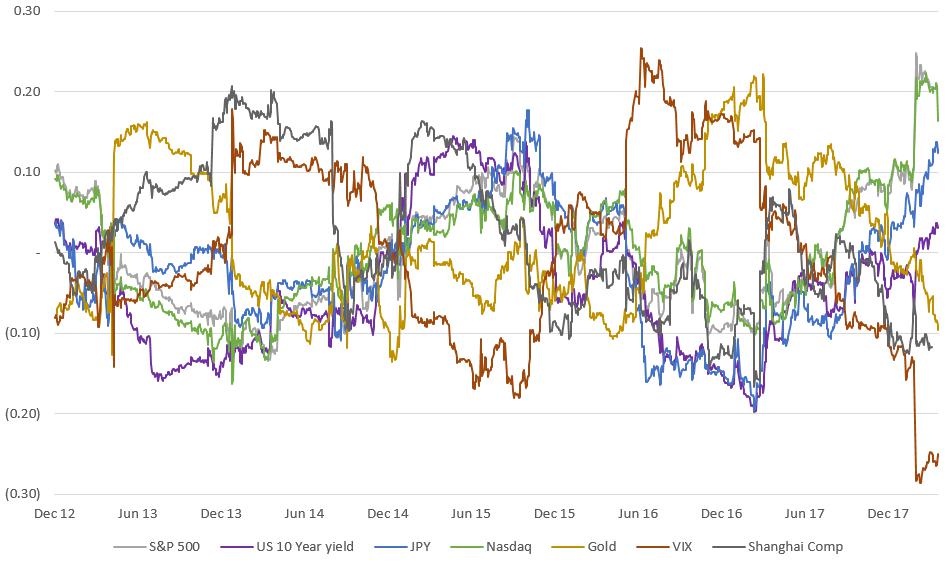Select the S&P 500 legend entry
Viewport: 950px width, 566px height.
(x=156, y=547)
